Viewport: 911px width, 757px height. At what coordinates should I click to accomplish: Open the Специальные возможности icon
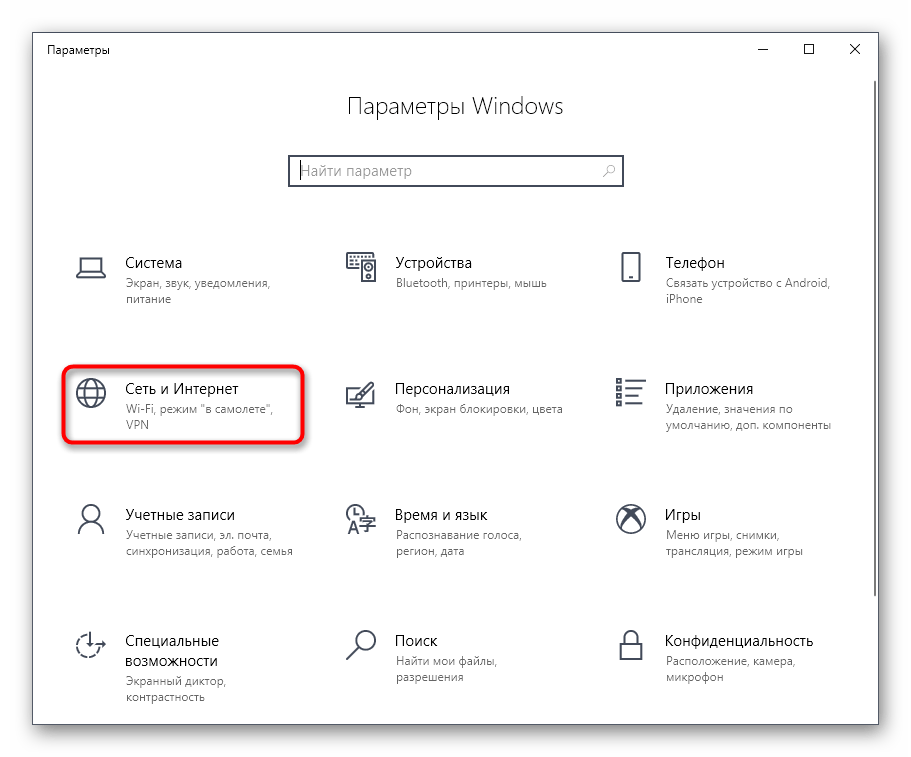(91, 645)
